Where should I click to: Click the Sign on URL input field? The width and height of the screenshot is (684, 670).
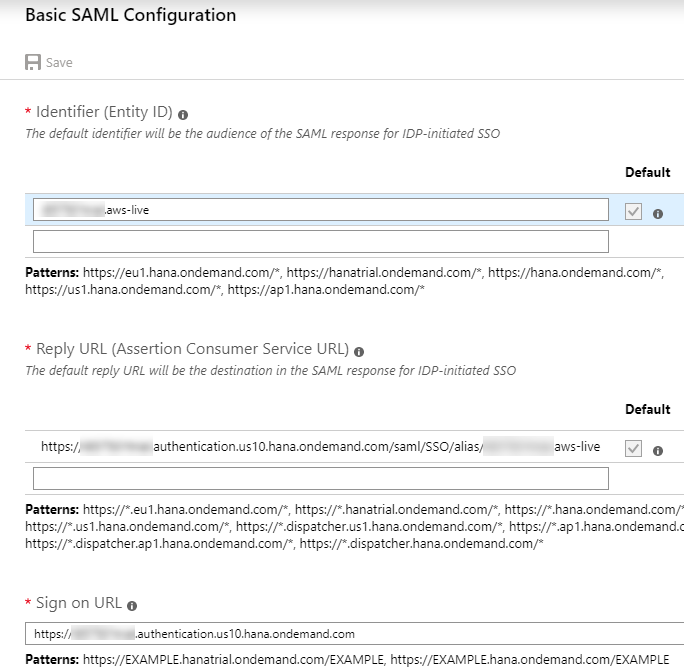[350, 633]
